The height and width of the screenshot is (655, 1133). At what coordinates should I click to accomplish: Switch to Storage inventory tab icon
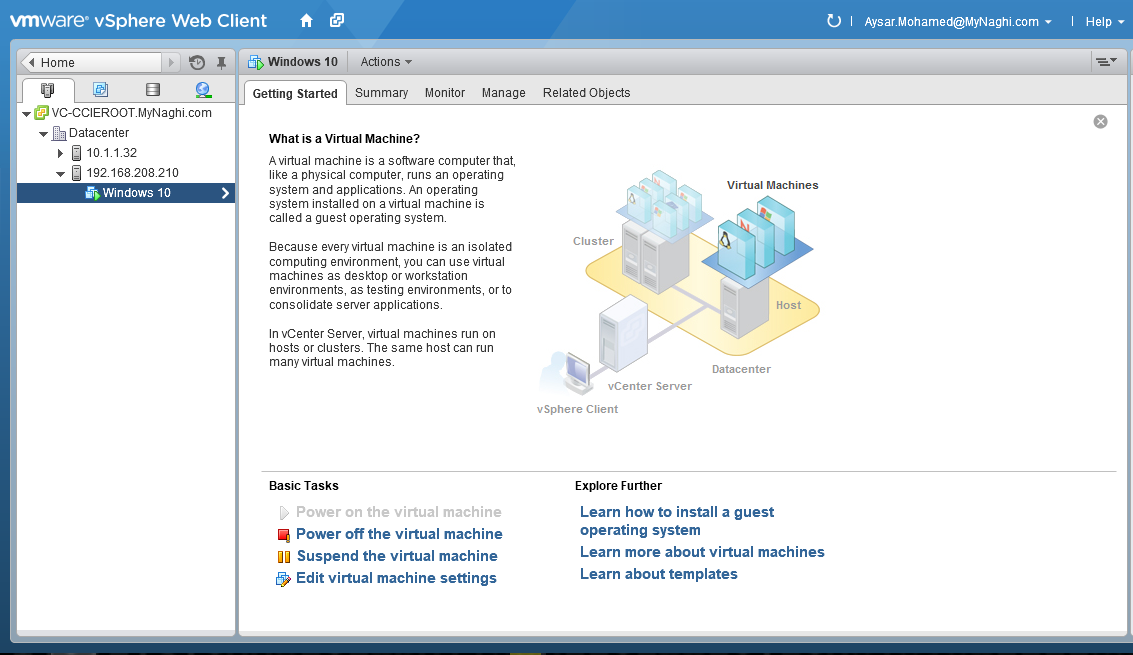click(x=152, y=90)
